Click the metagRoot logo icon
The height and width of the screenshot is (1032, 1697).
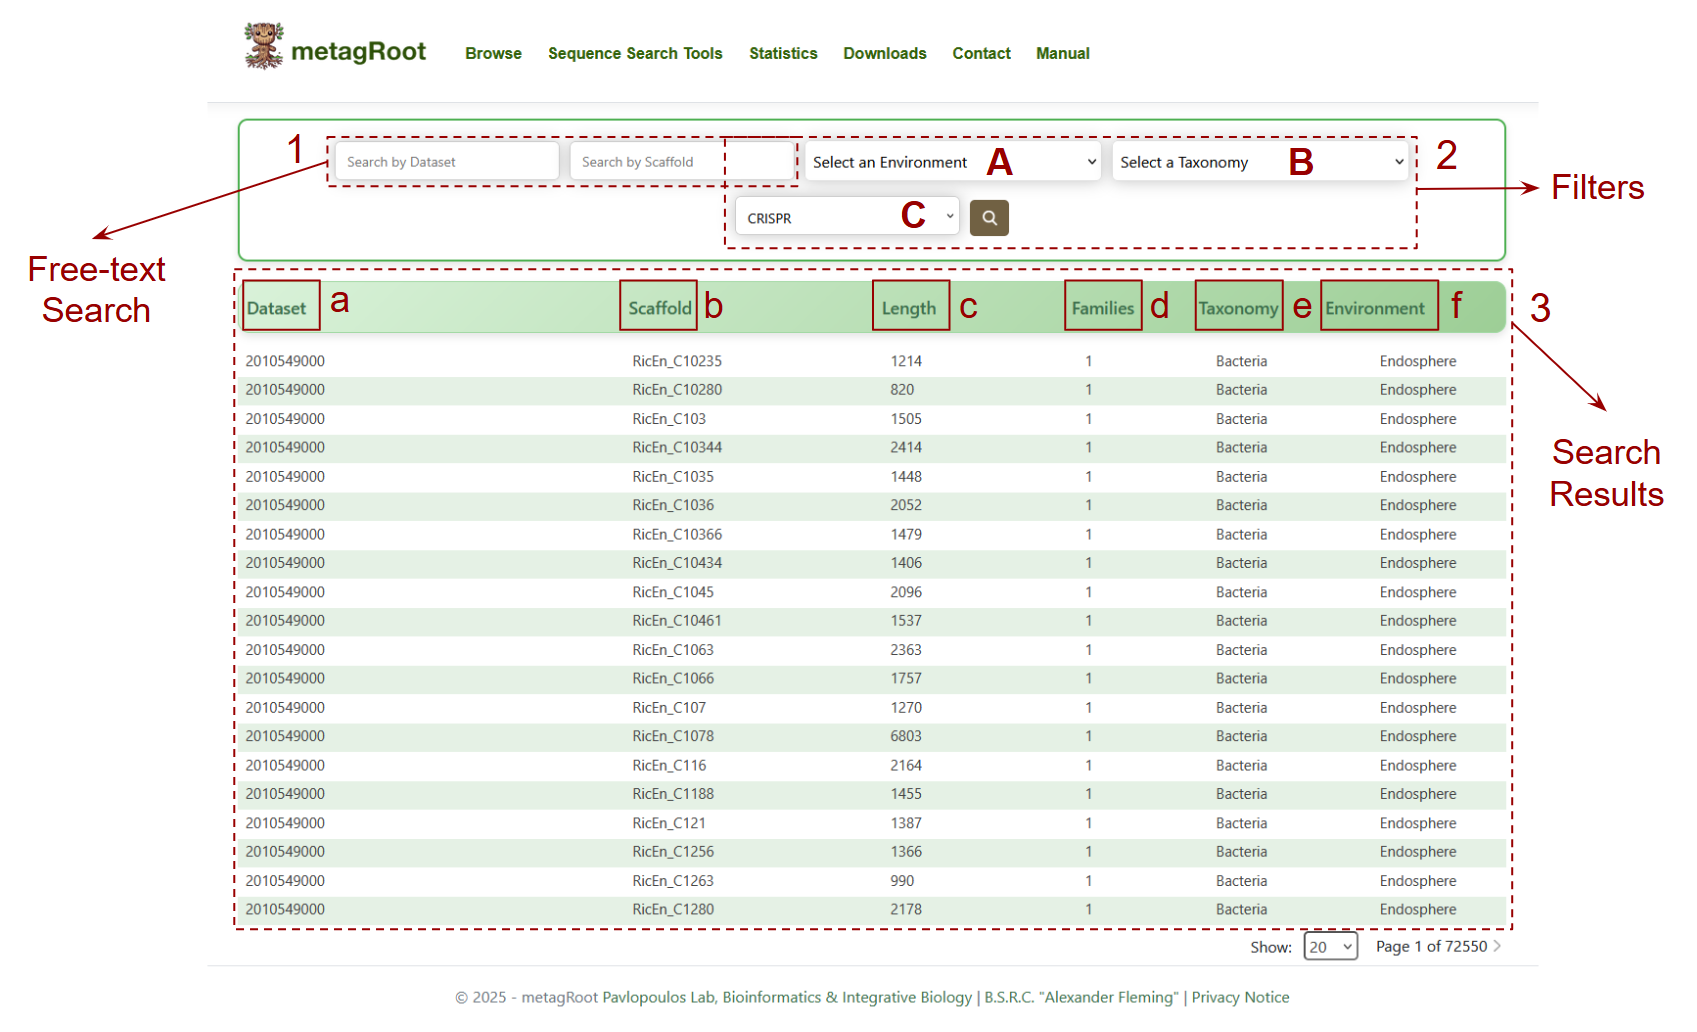pyautogui.click(x=264, y=46)
